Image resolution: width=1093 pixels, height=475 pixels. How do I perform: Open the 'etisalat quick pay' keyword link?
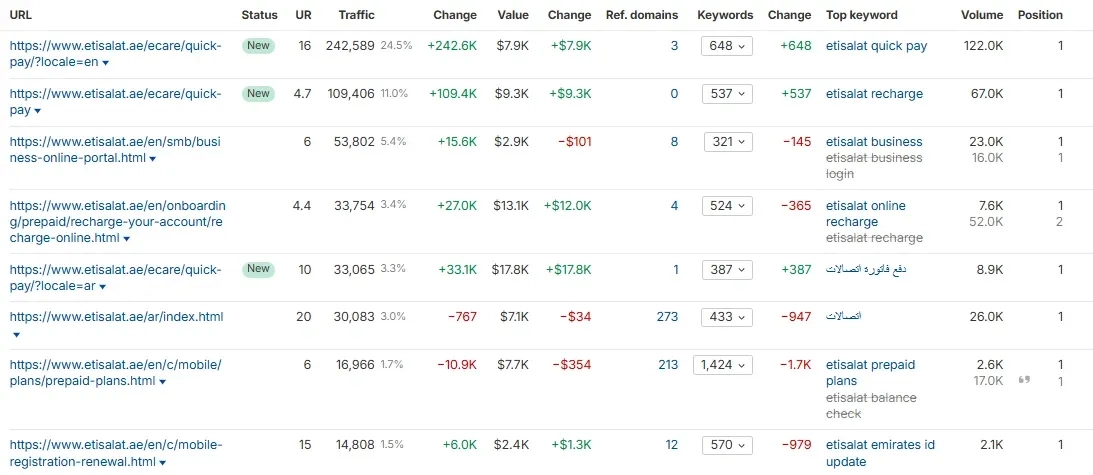(876, 46)
